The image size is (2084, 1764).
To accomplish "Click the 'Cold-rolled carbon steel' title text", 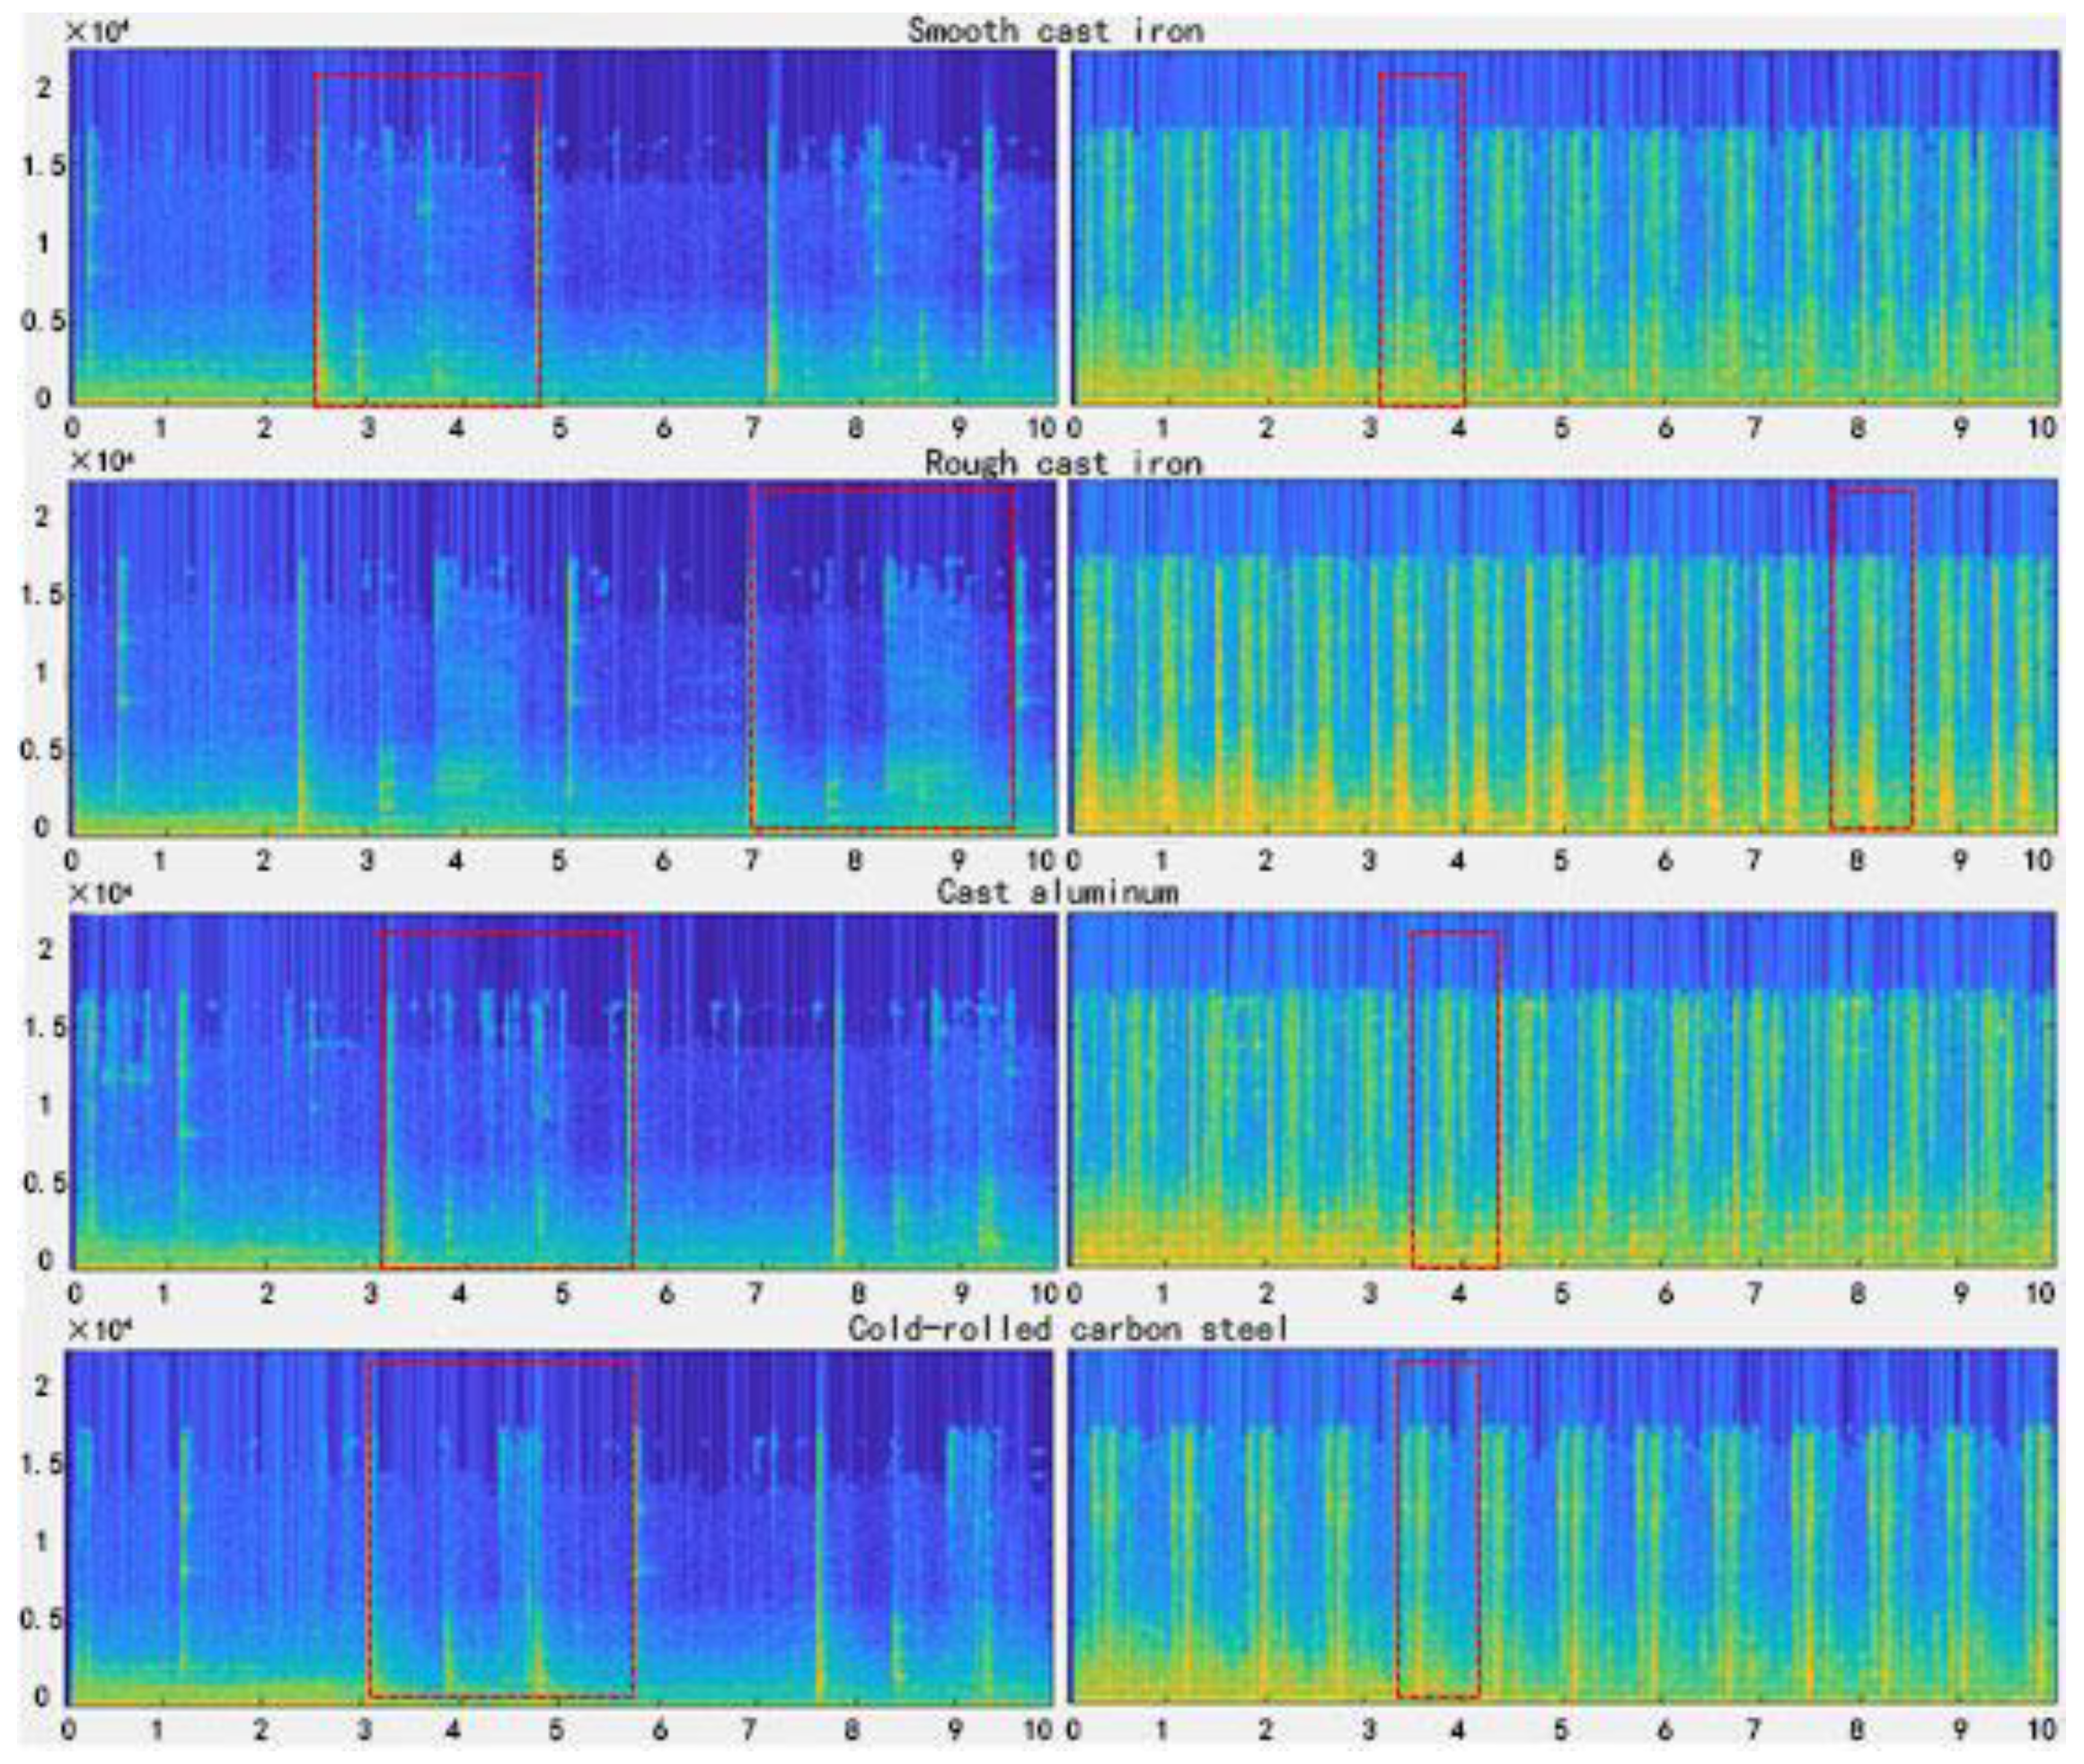I will point(1068,1328).
